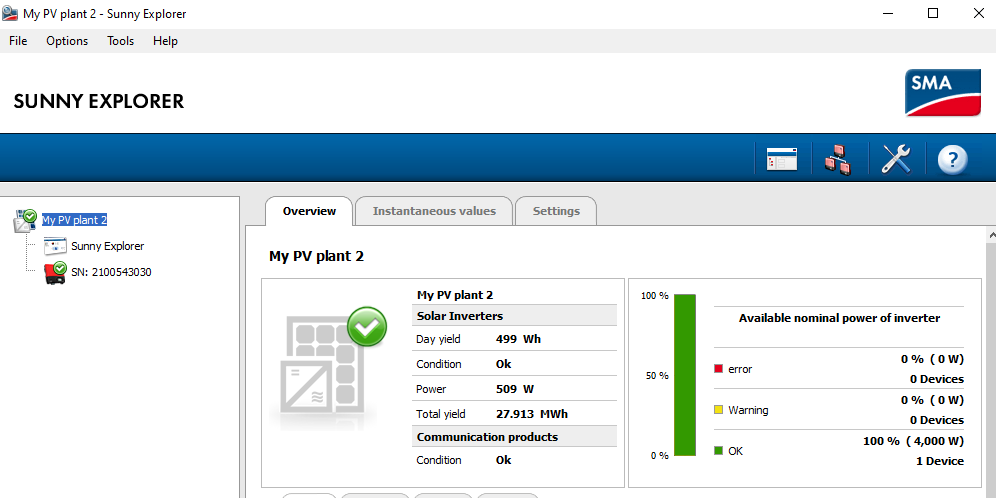Click the Total yield value 27.913 MWh
This screenshot has width=996, height=498.
[532, 414]
